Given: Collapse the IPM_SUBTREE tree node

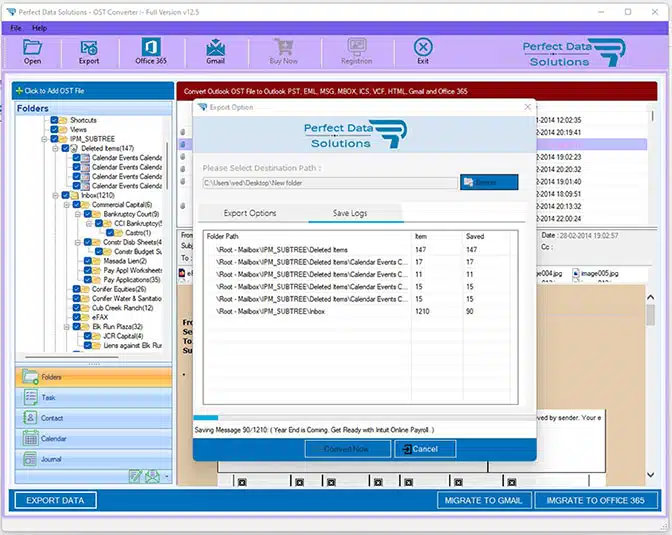Looking at the screenshot, I should (x=44, y=139).
